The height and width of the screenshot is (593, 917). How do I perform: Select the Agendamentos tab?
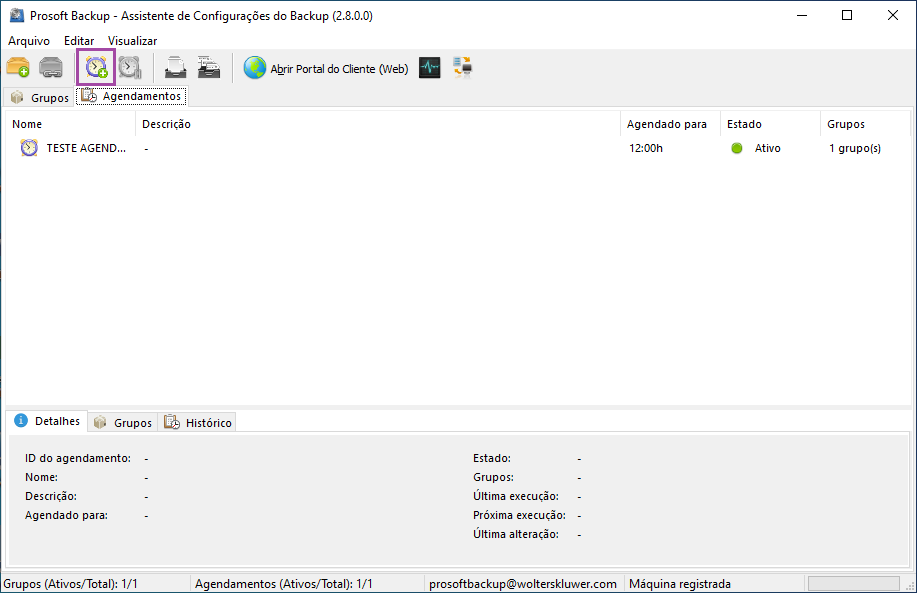pyautogui.click(x=131, y=96)
